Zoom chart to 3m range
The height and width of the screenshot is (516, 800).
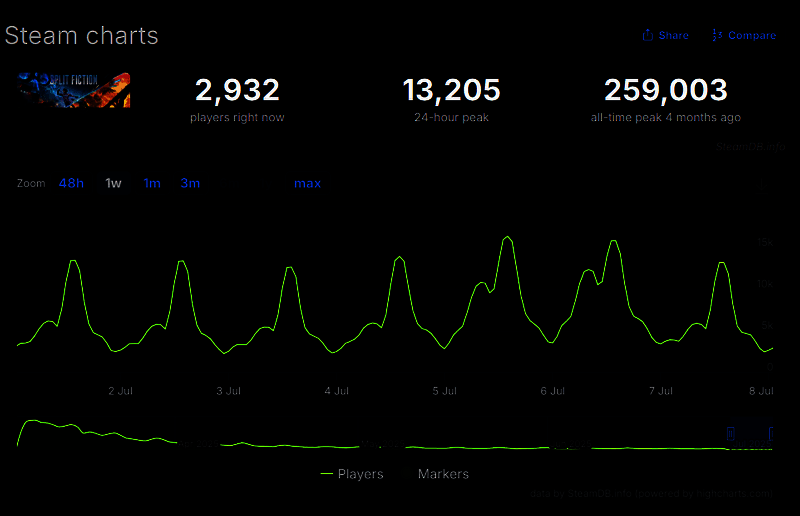pos(190,183)
